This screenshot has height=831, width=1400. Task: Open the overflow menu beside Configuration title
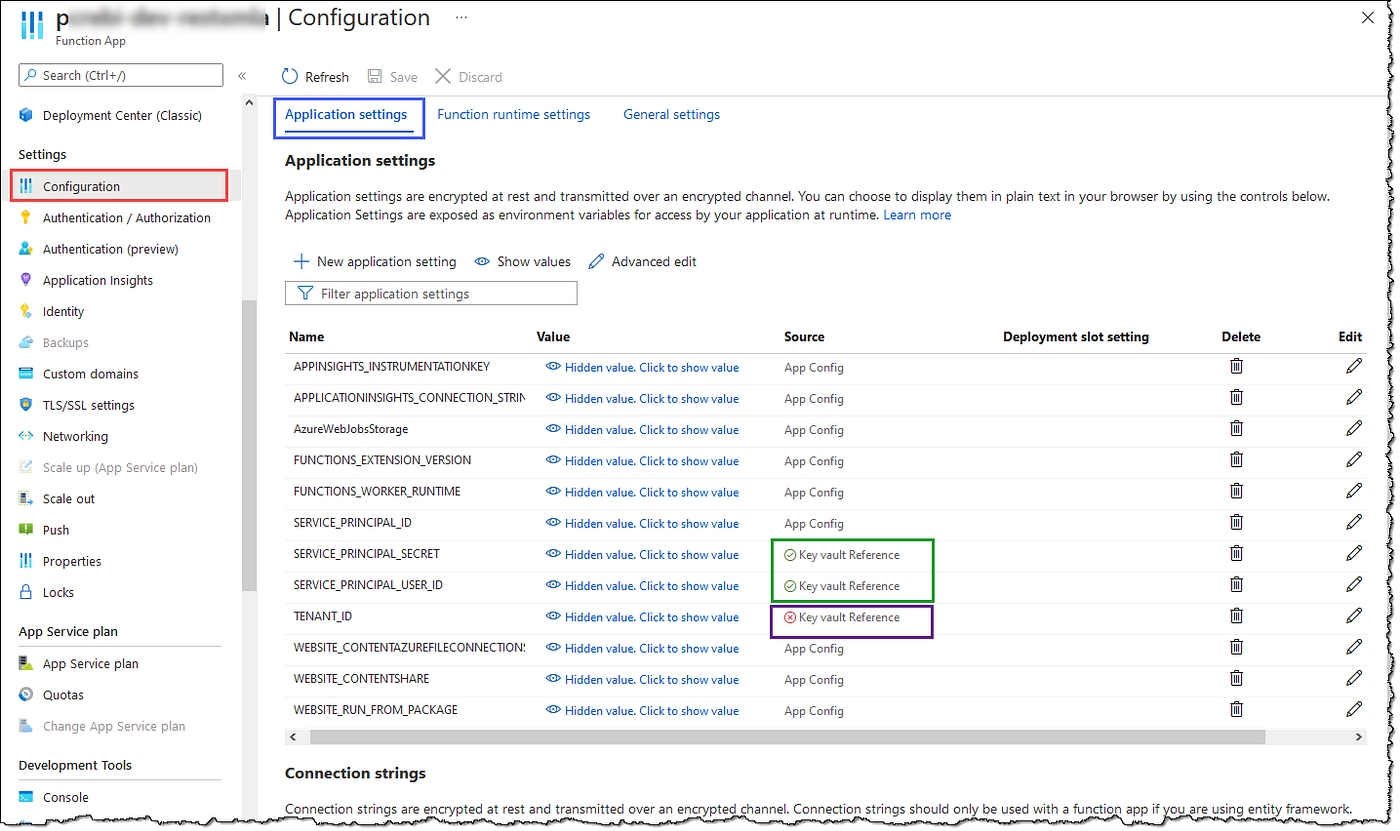461,17
